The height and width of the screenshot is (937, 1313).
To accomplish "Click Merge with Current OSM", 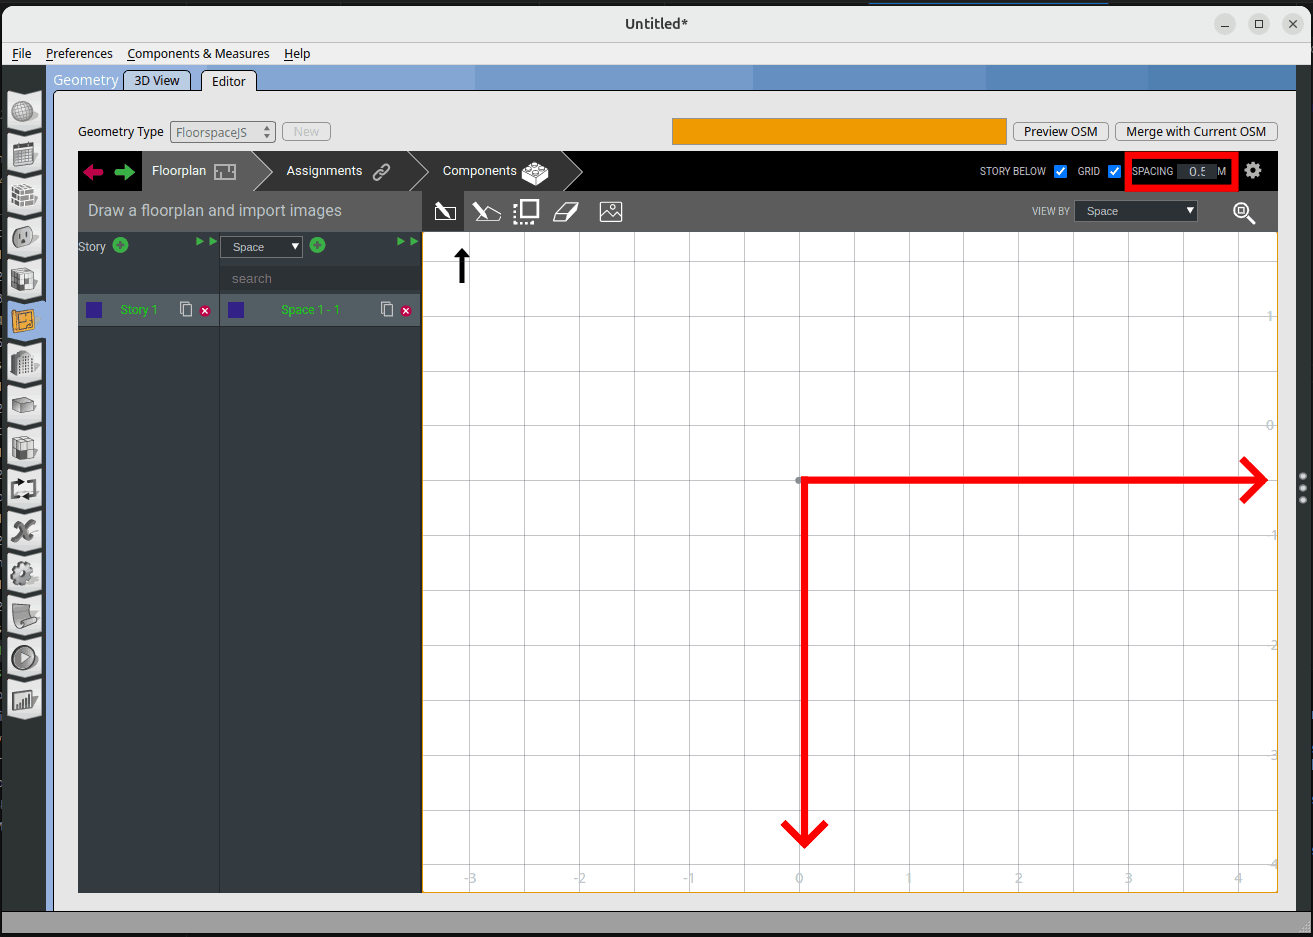I will point(1195,132).
